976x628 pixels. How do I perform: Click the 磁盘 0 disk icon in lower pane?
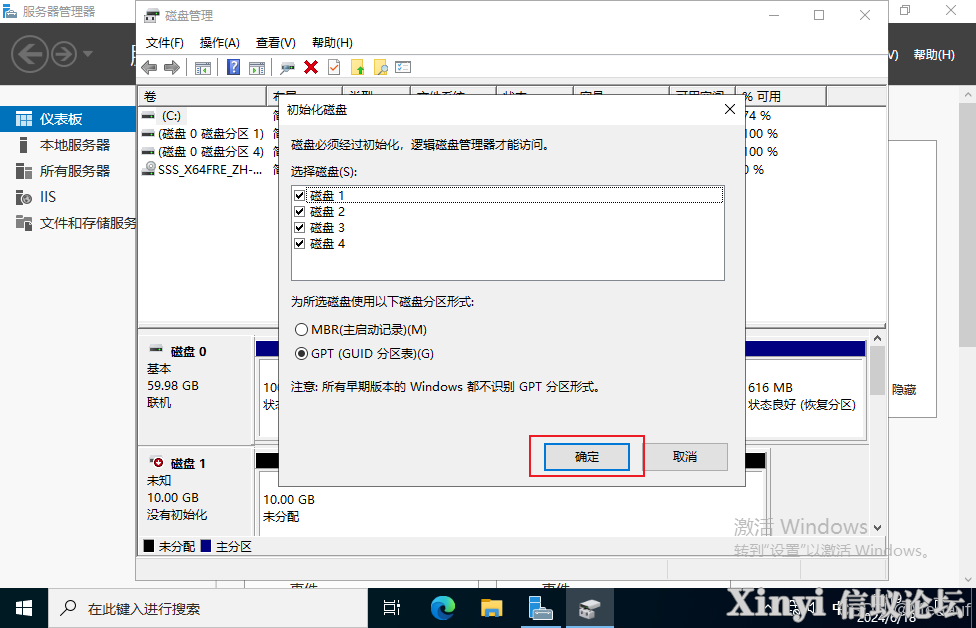[156, 350]
